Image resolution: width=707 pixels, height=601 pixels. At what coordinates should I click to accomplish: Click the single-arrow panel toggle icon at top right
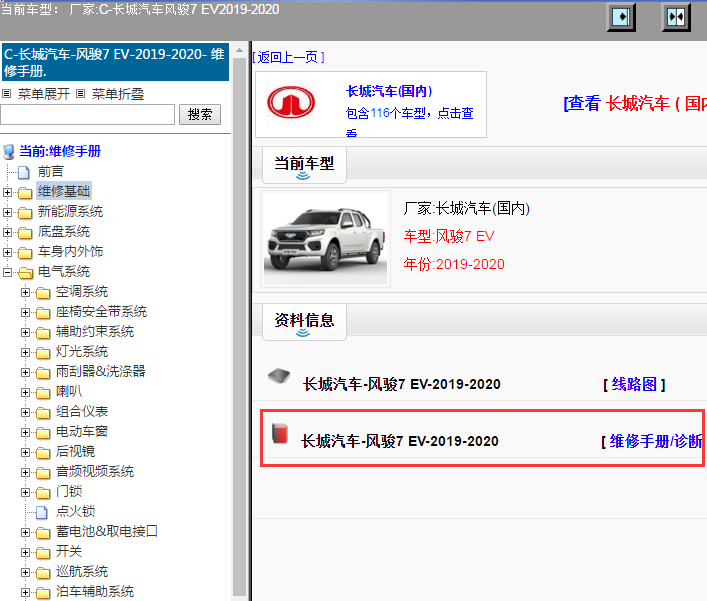621,18
